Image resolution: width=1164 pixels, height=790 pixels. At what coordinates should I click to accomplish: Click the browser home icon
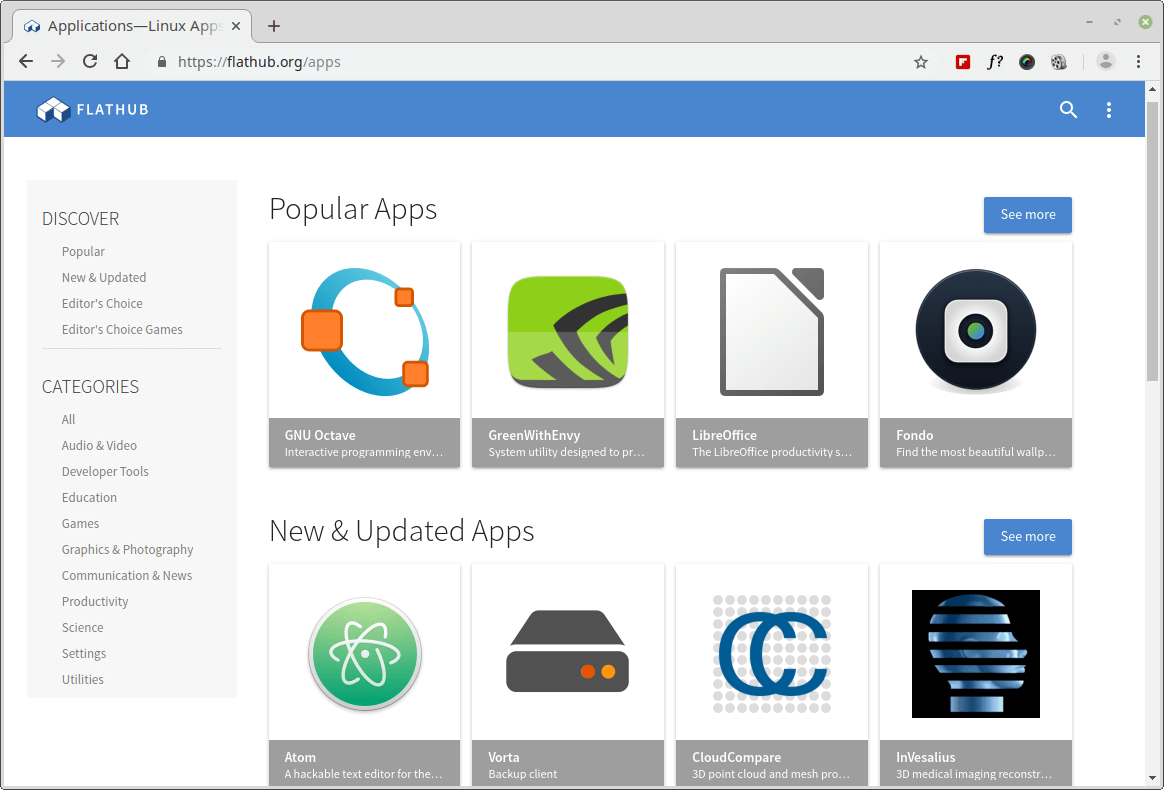tap(122, 62)
